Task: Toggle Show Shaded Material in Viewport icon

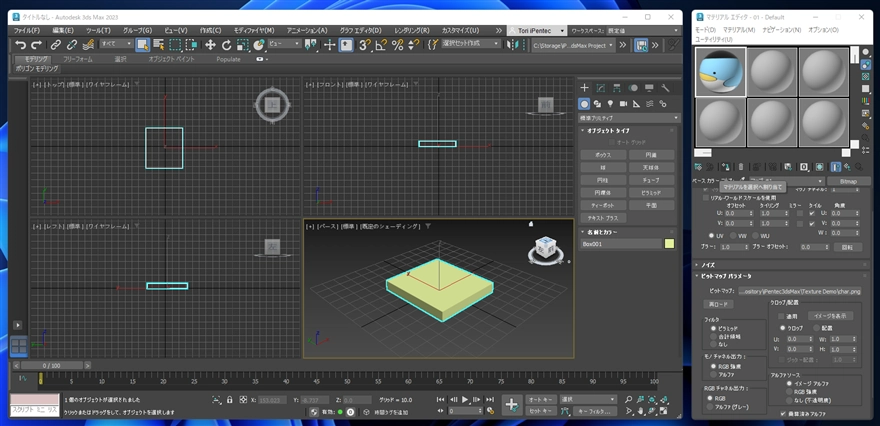Action: [819, 167]
